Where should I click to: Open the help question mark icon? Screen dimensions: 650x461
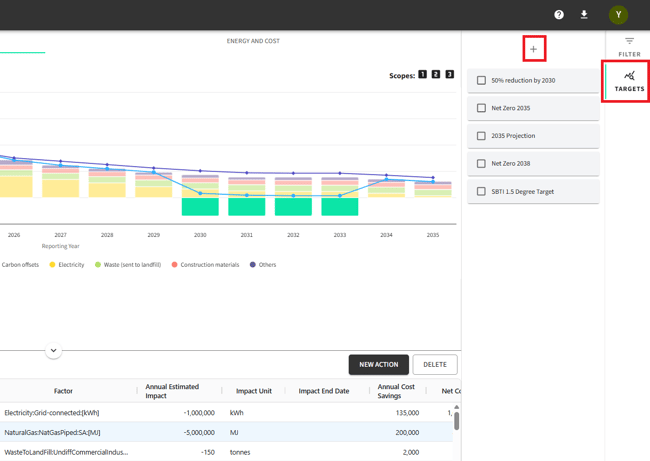tap(559, 15)
